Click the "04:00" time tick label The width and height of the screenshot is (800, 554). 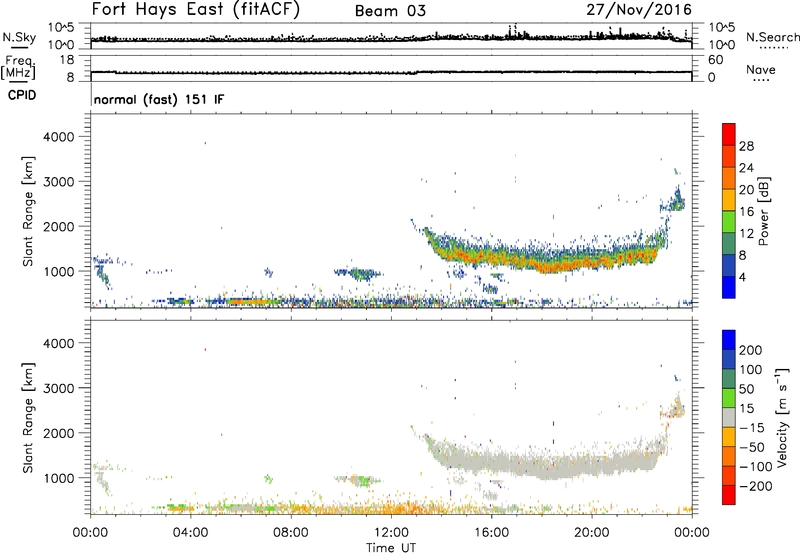point(191,533)
